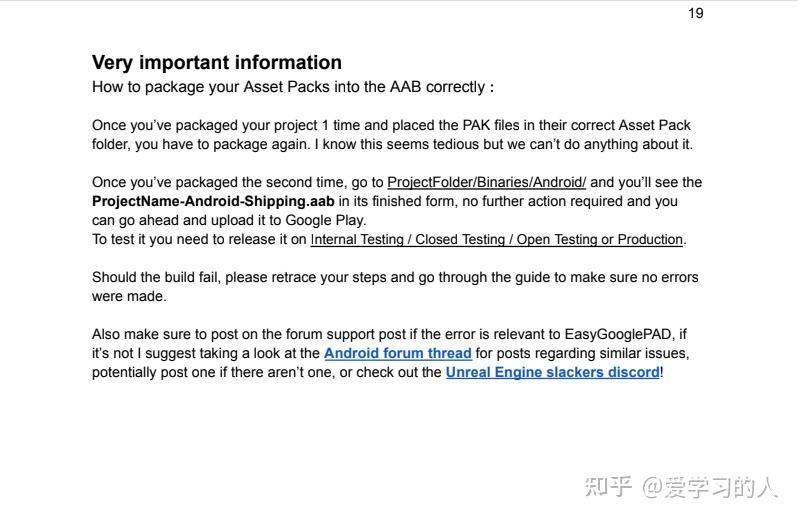798x520 pixels.
Task: Click the Zhihu logo watermark
Action: tap(608, 487)
